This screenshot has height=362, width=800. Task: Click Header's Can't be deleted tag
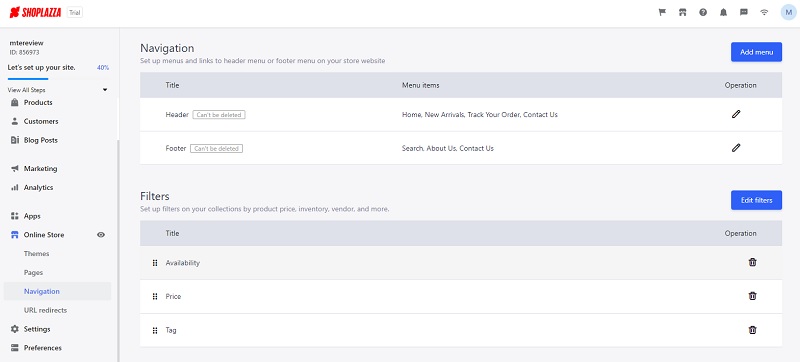coord(219,115)
